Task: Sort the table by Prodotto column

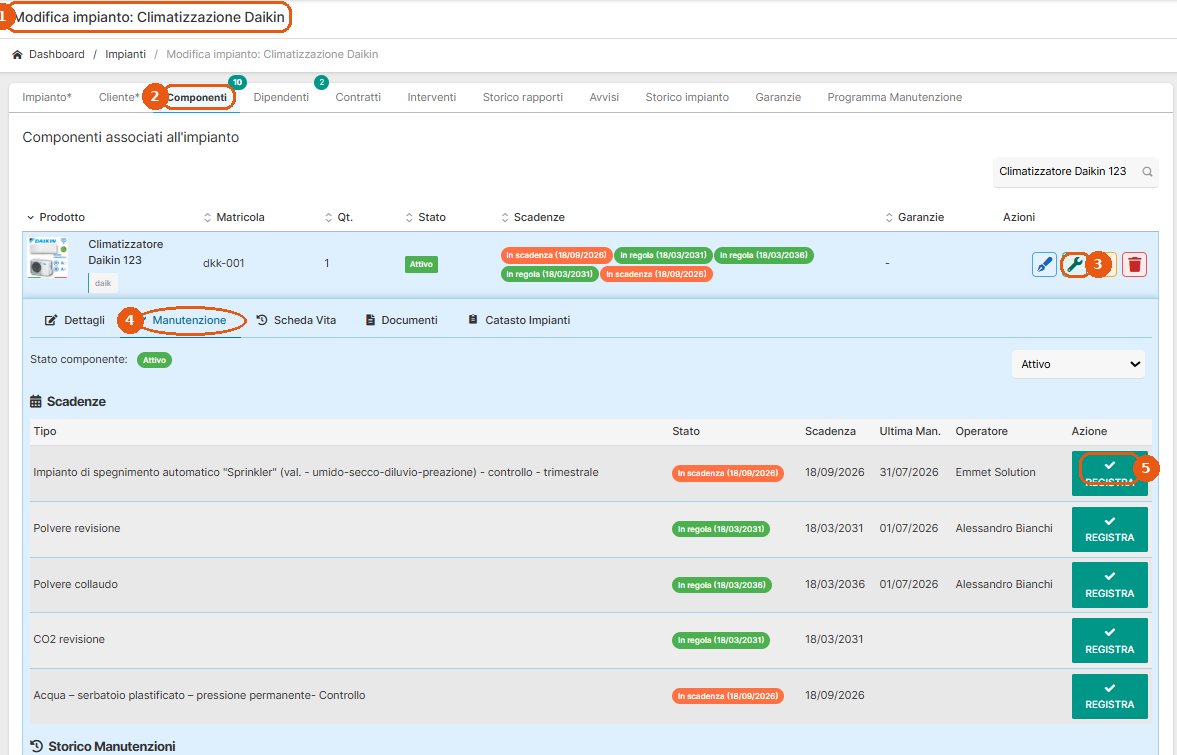Action: click(56, 217)
